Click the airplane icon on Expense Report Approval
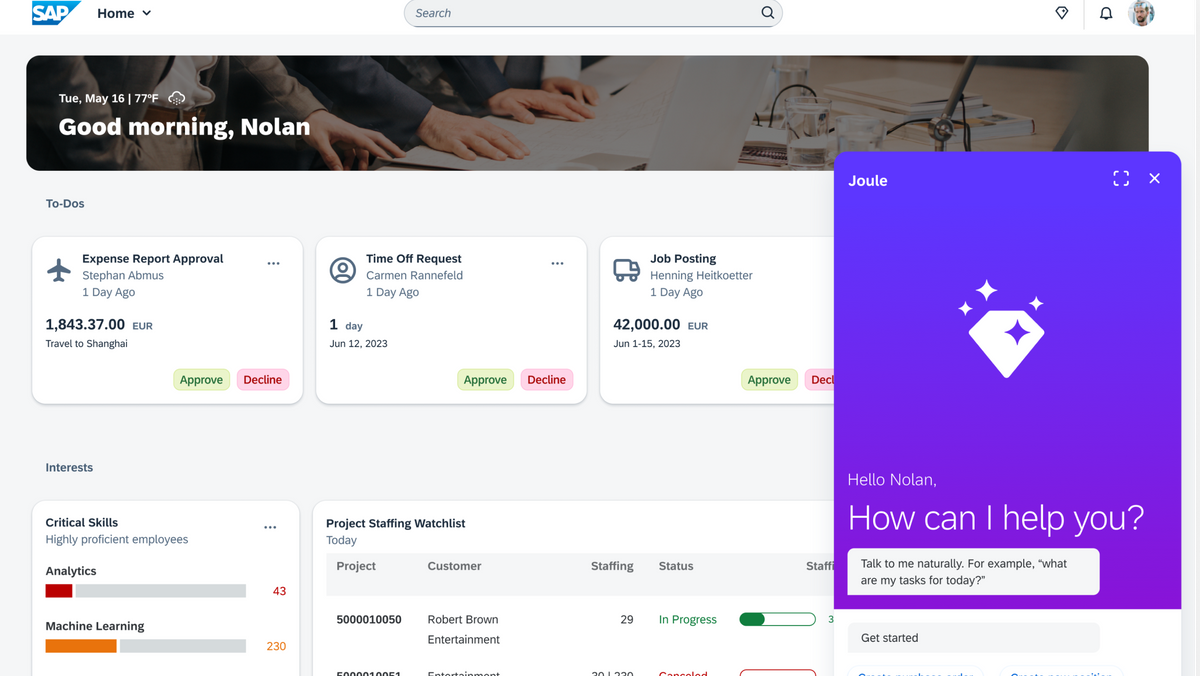 pyautogui.click(x=60, y=270)
